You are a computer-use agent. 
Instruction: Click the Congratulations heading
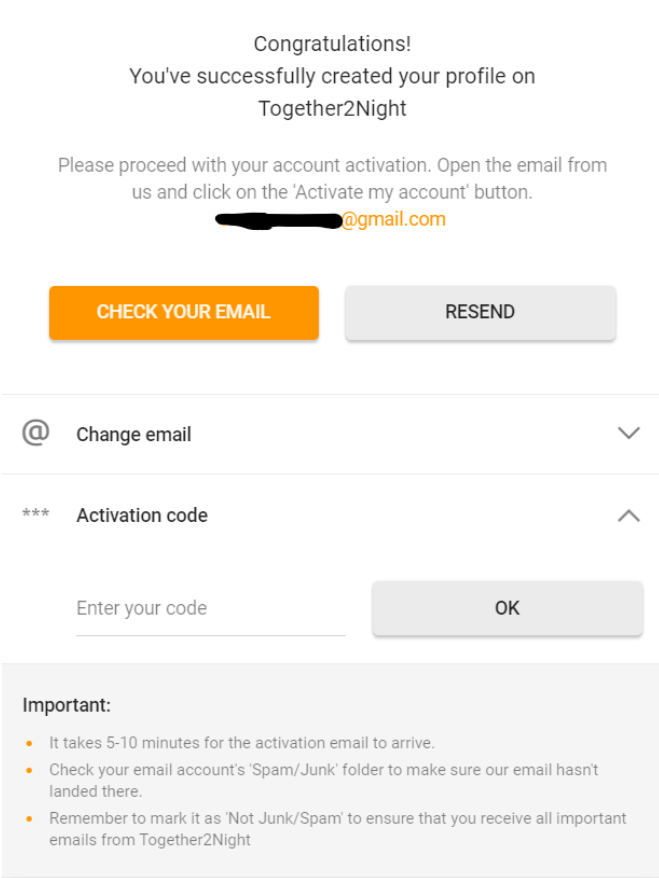pyautogui.click(x=329, y=44)
